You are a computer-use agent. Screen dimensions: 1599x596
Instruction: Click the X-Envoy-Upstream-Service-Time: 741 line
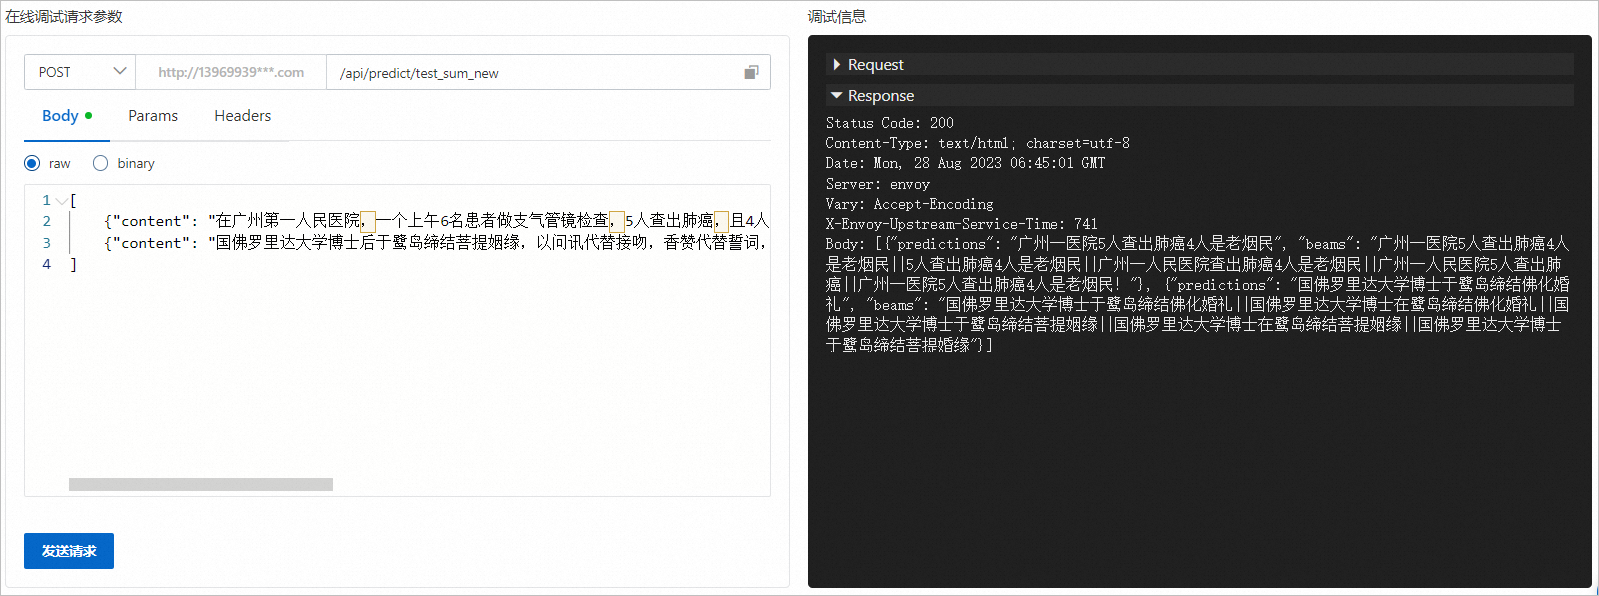click(x=961, y=224)
